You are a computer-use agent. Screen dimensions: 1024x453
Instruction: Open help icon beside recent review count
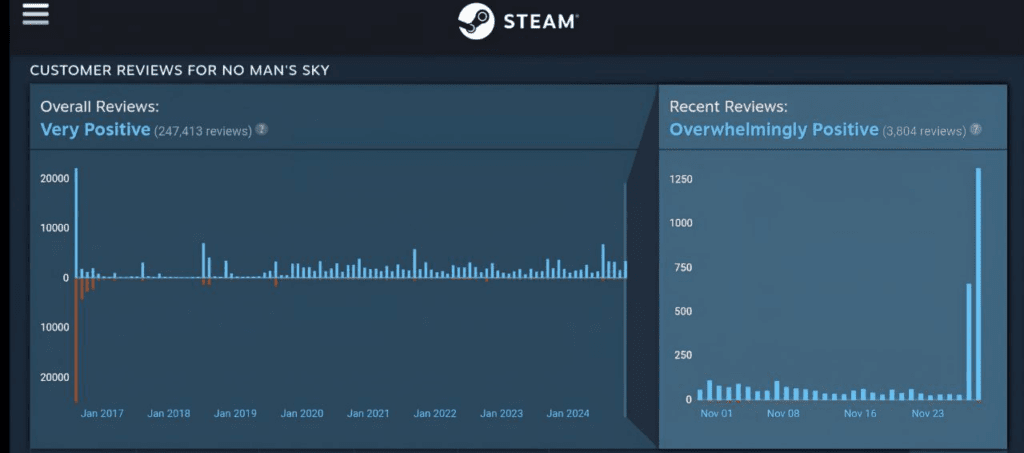pyautogui.click(x=975, y=130)
